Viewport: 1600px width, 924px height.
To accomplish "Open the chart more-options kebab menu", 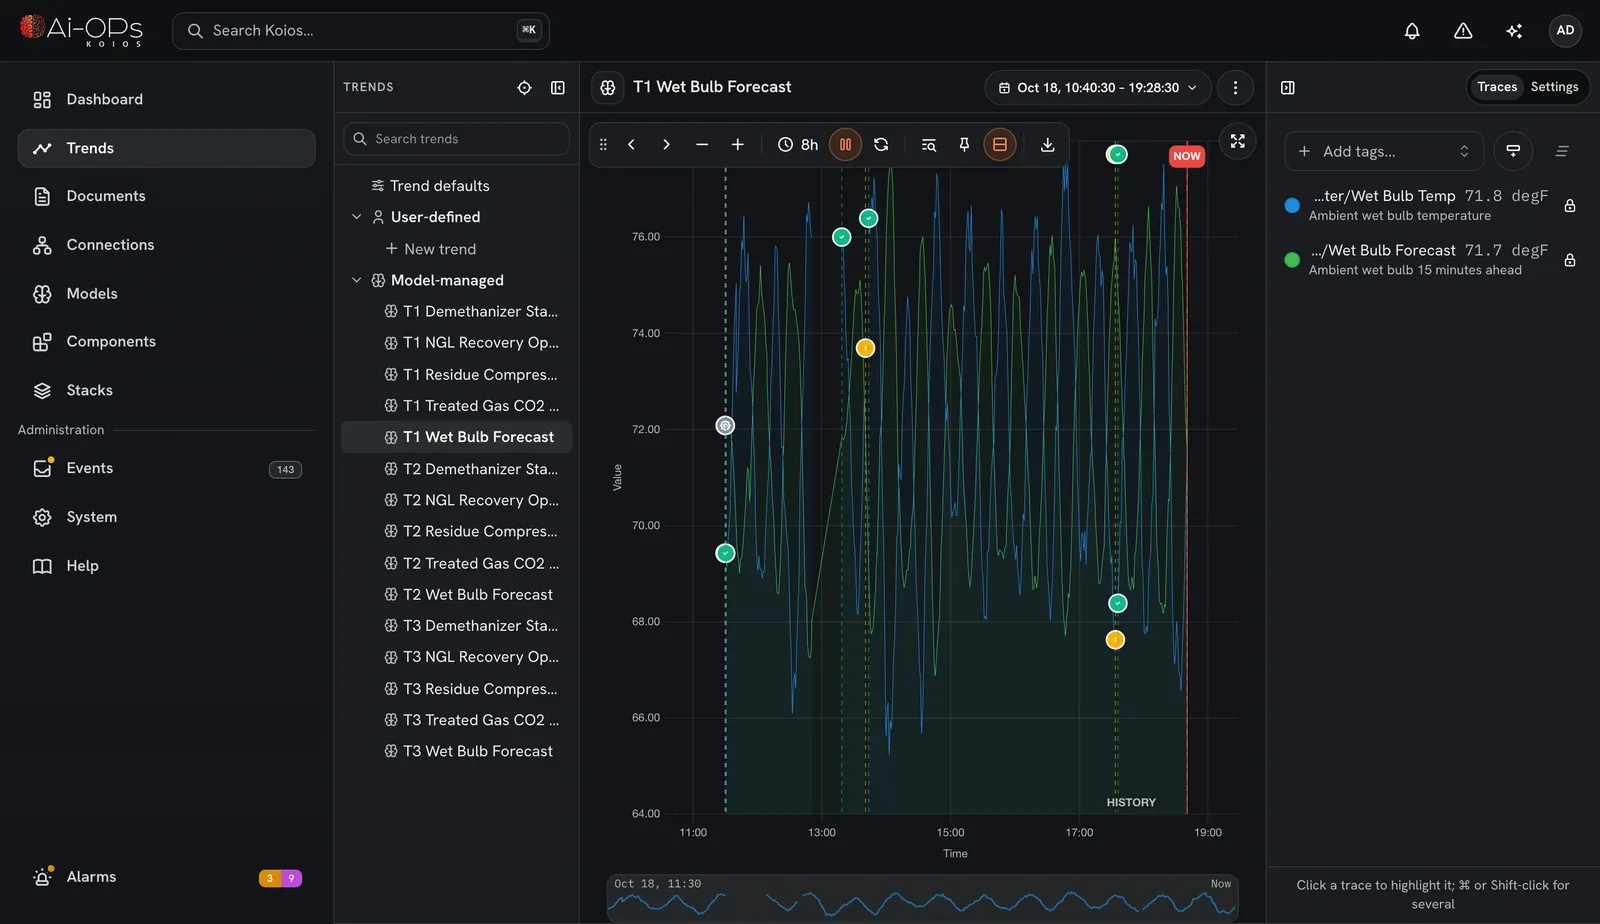I will (x=1235, y=88).
